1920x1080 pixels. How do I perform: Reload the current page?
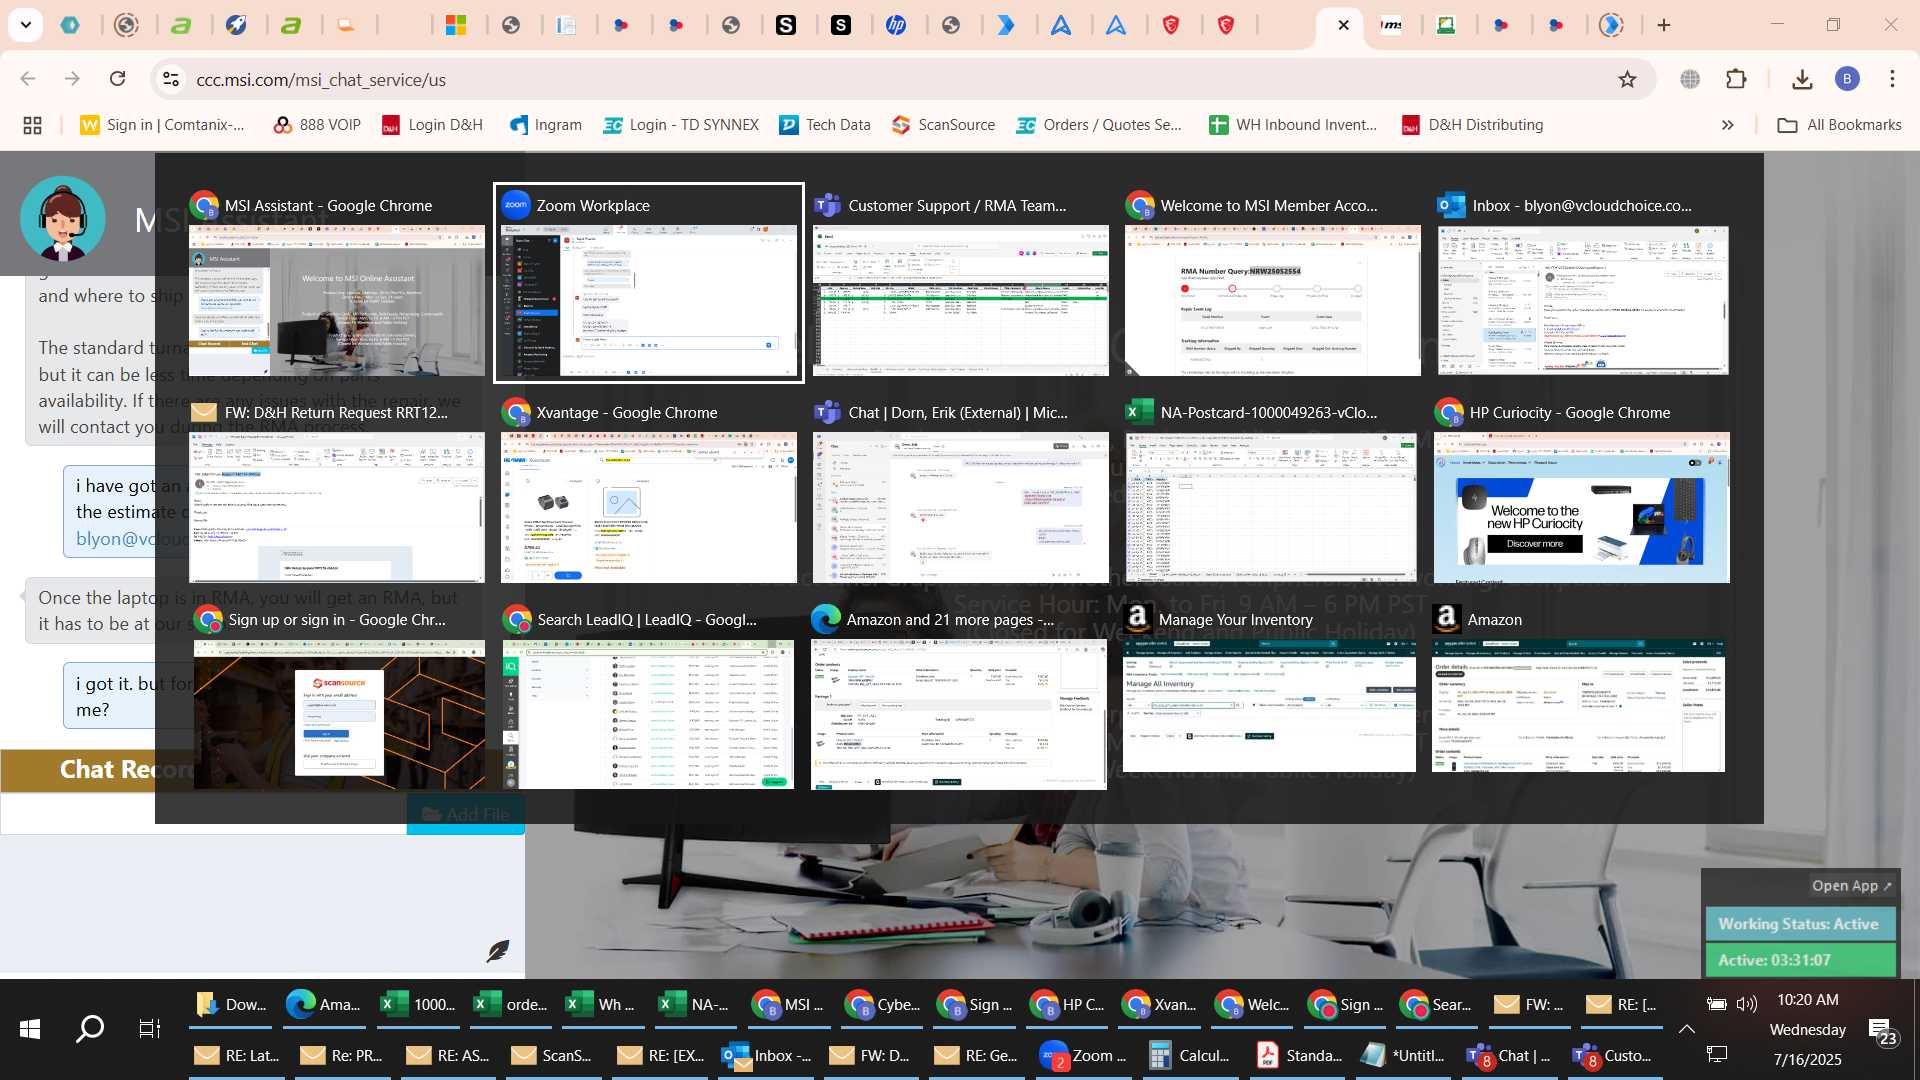pos(118,79)
